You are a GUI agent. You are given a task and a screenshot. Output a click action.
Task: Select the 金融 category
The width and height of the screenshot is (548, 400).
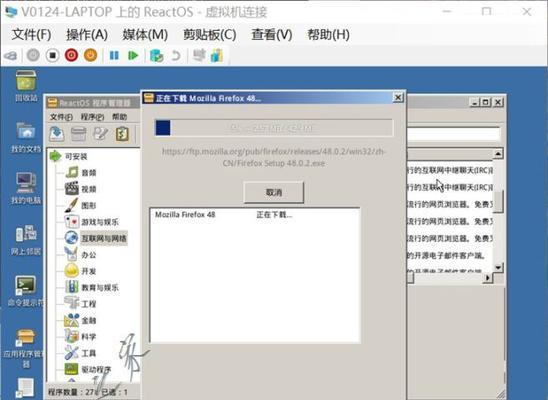88,320
